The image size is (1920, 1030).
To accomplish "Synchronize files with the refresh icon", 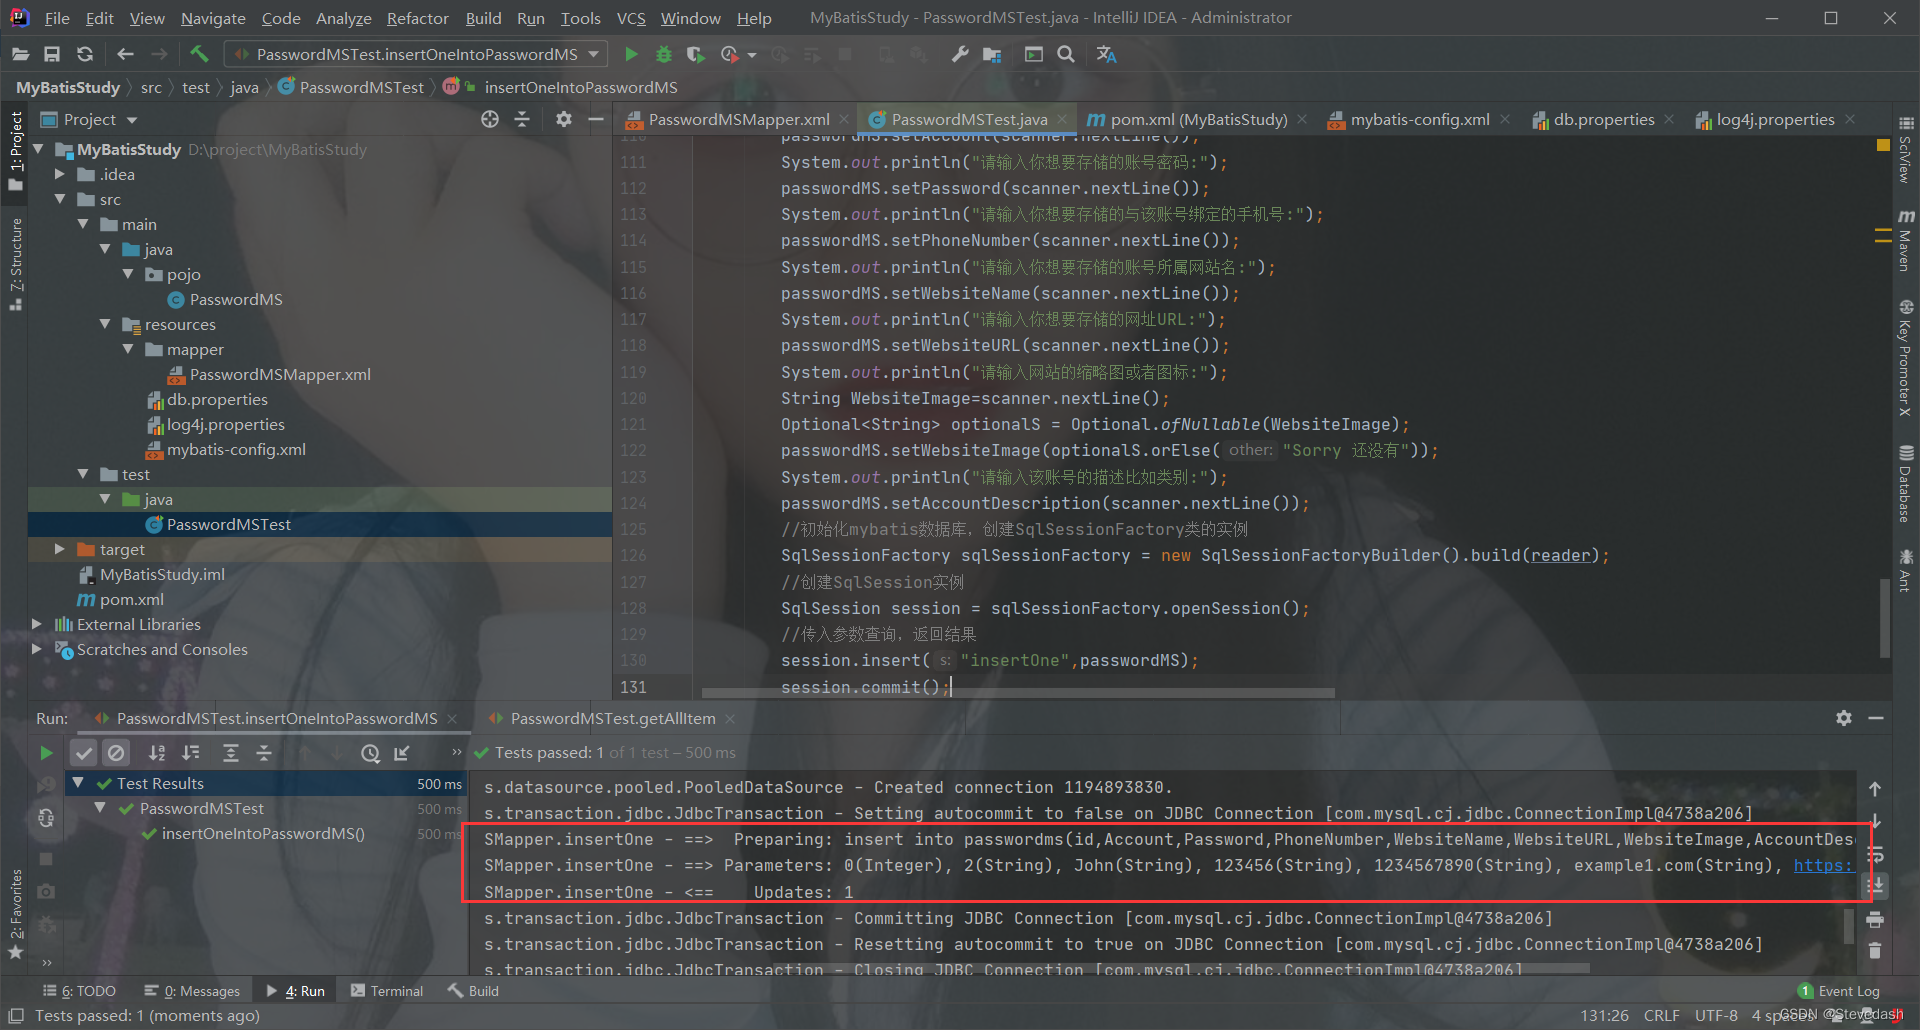I will [x=85, y=54].
